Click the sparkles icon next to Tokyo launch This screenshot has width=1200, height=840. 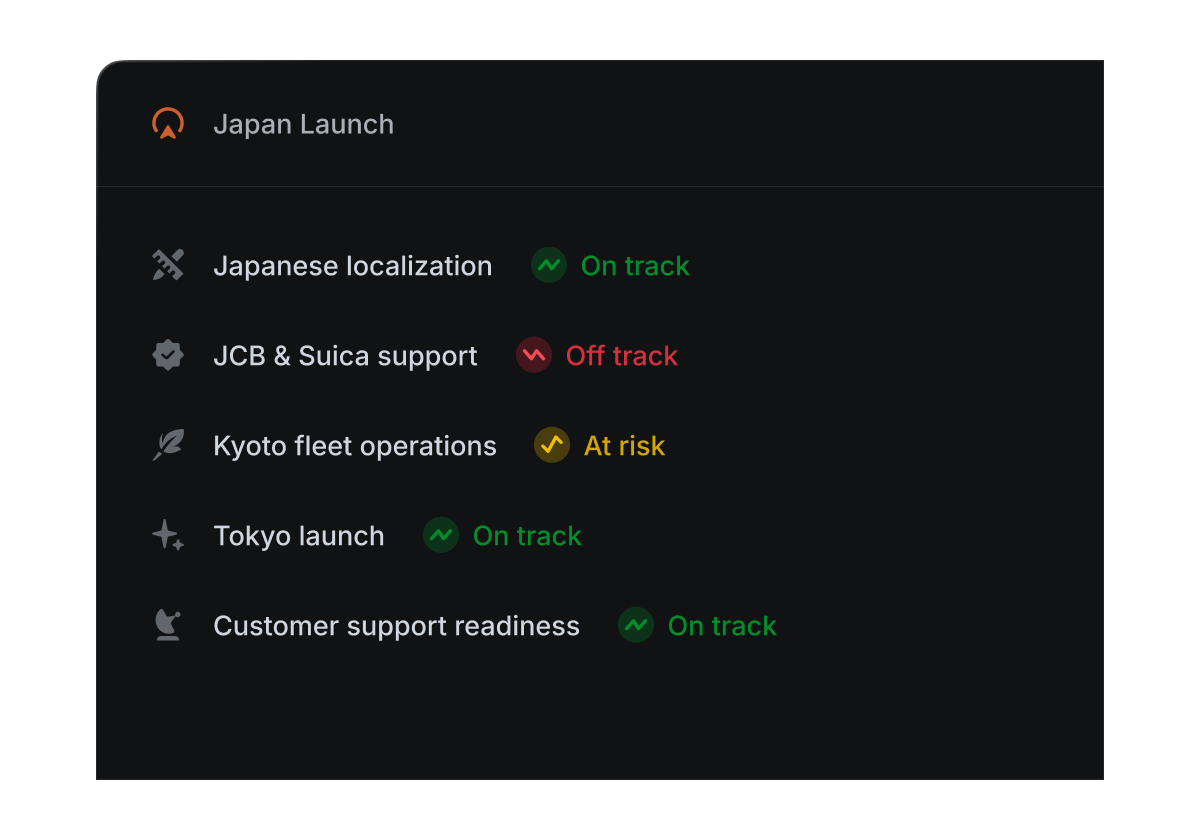(x=168, y=535)
